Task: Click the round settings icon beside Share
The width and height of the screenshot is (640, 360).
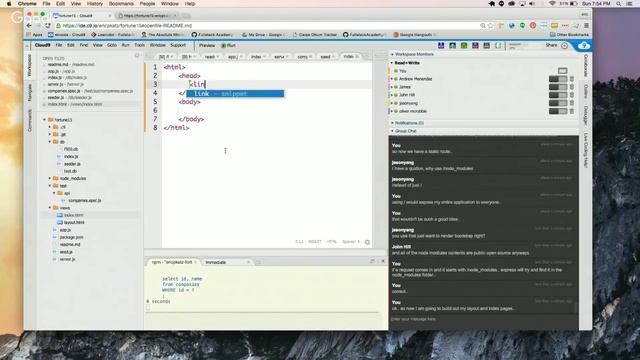Action: pos(564,46)
